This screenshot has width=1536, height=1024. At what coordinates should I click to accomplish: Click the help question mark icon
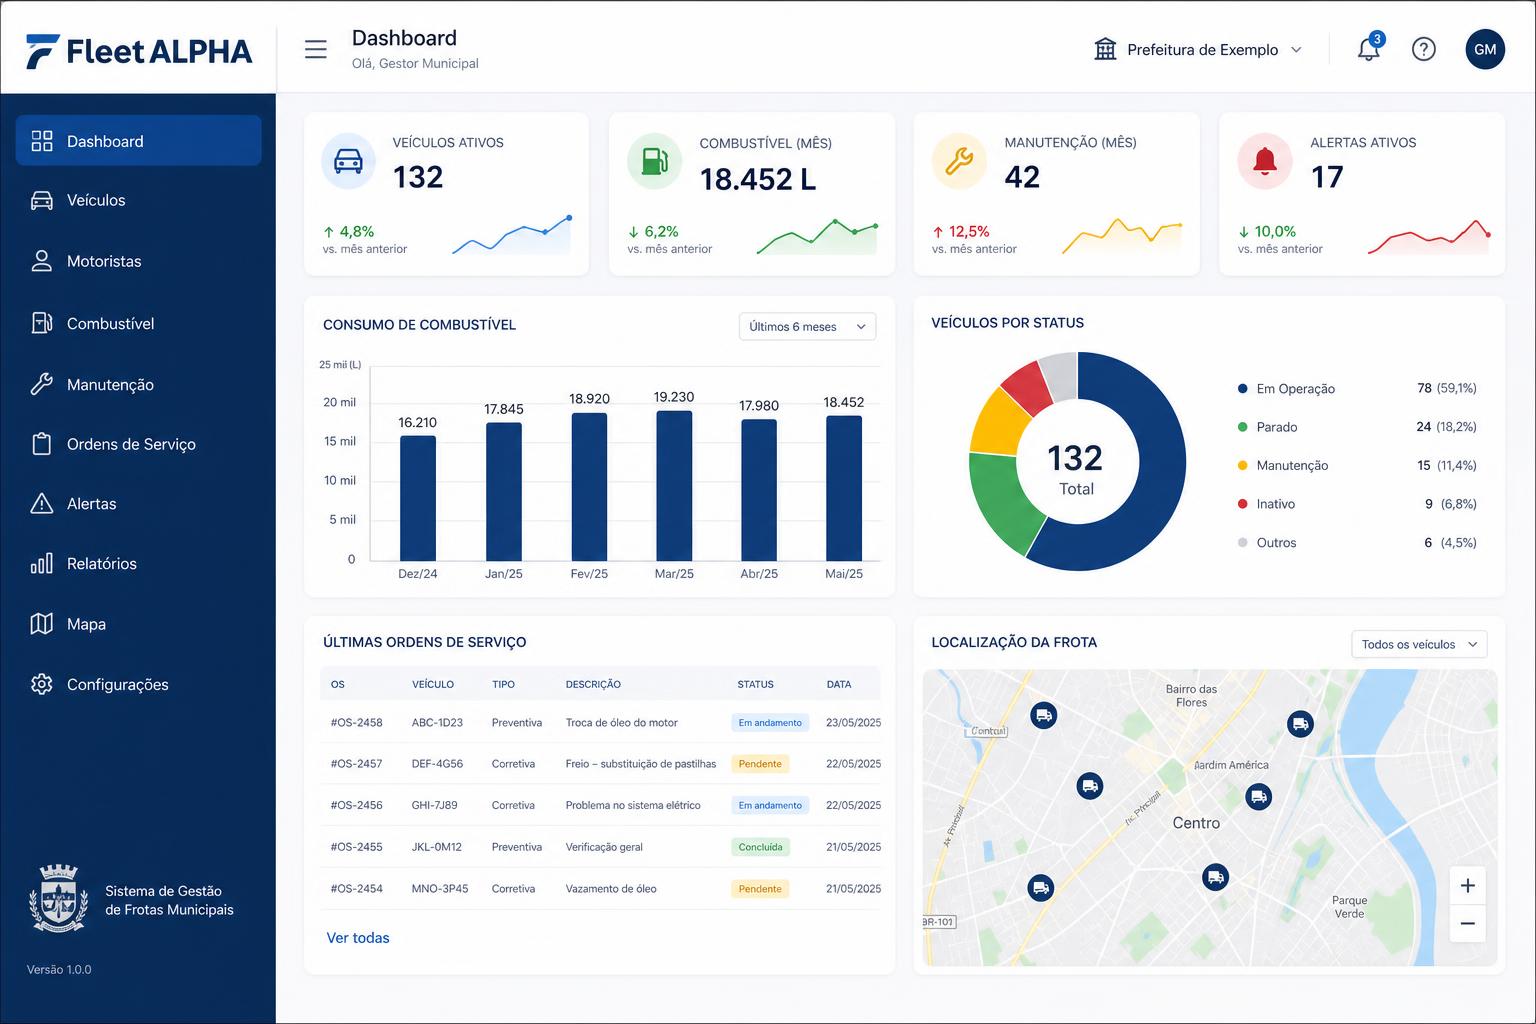pos(1424,49)
